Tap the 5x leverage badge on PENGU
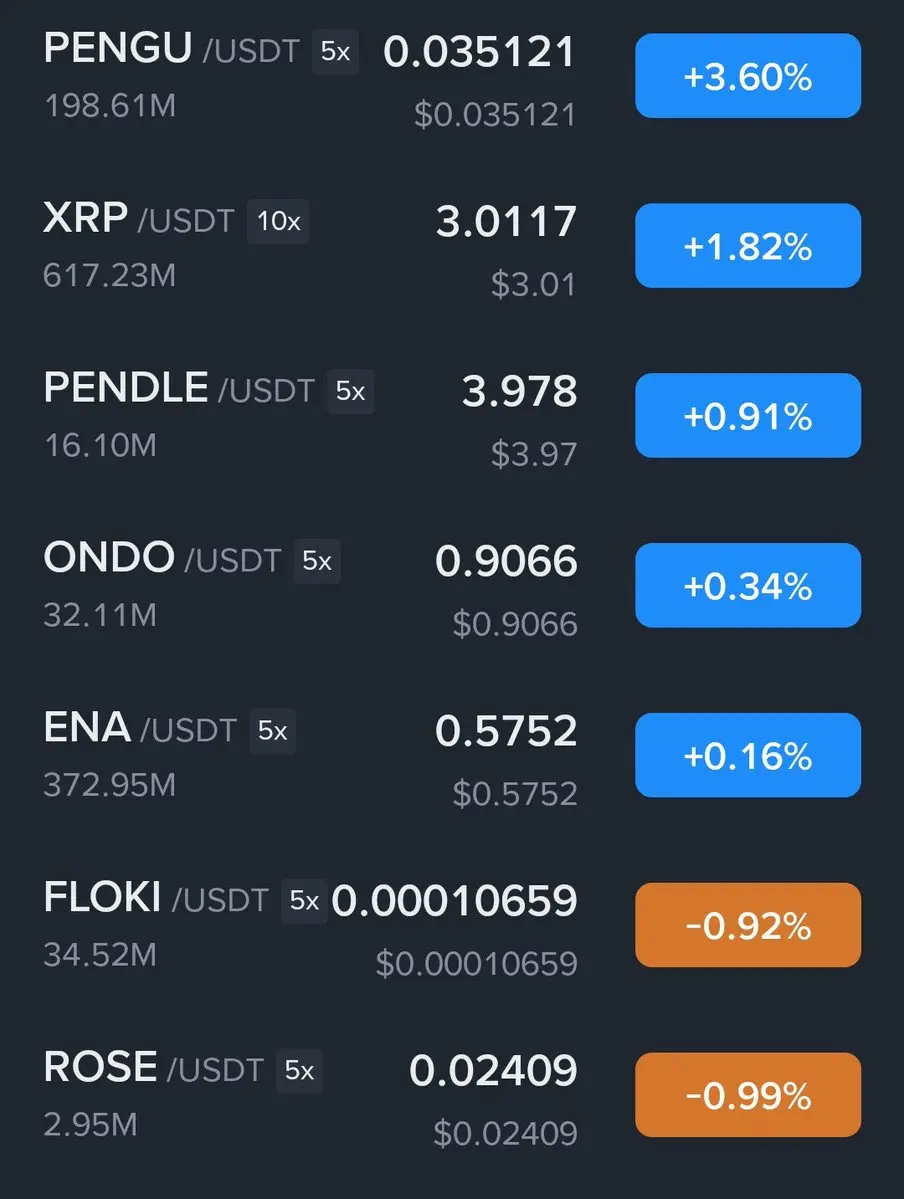 point(335,52)
